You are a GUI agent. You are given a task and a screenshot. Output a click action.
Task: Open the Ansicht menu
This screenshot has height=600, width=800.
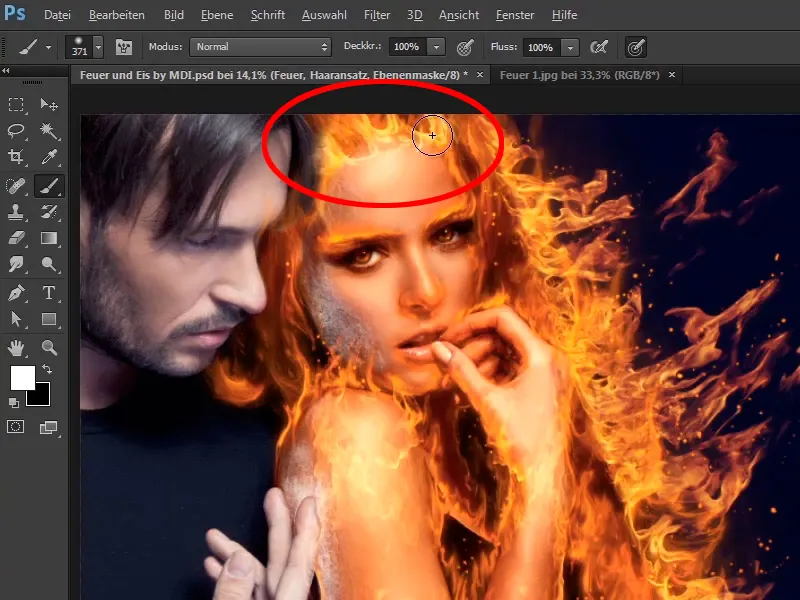459,15
